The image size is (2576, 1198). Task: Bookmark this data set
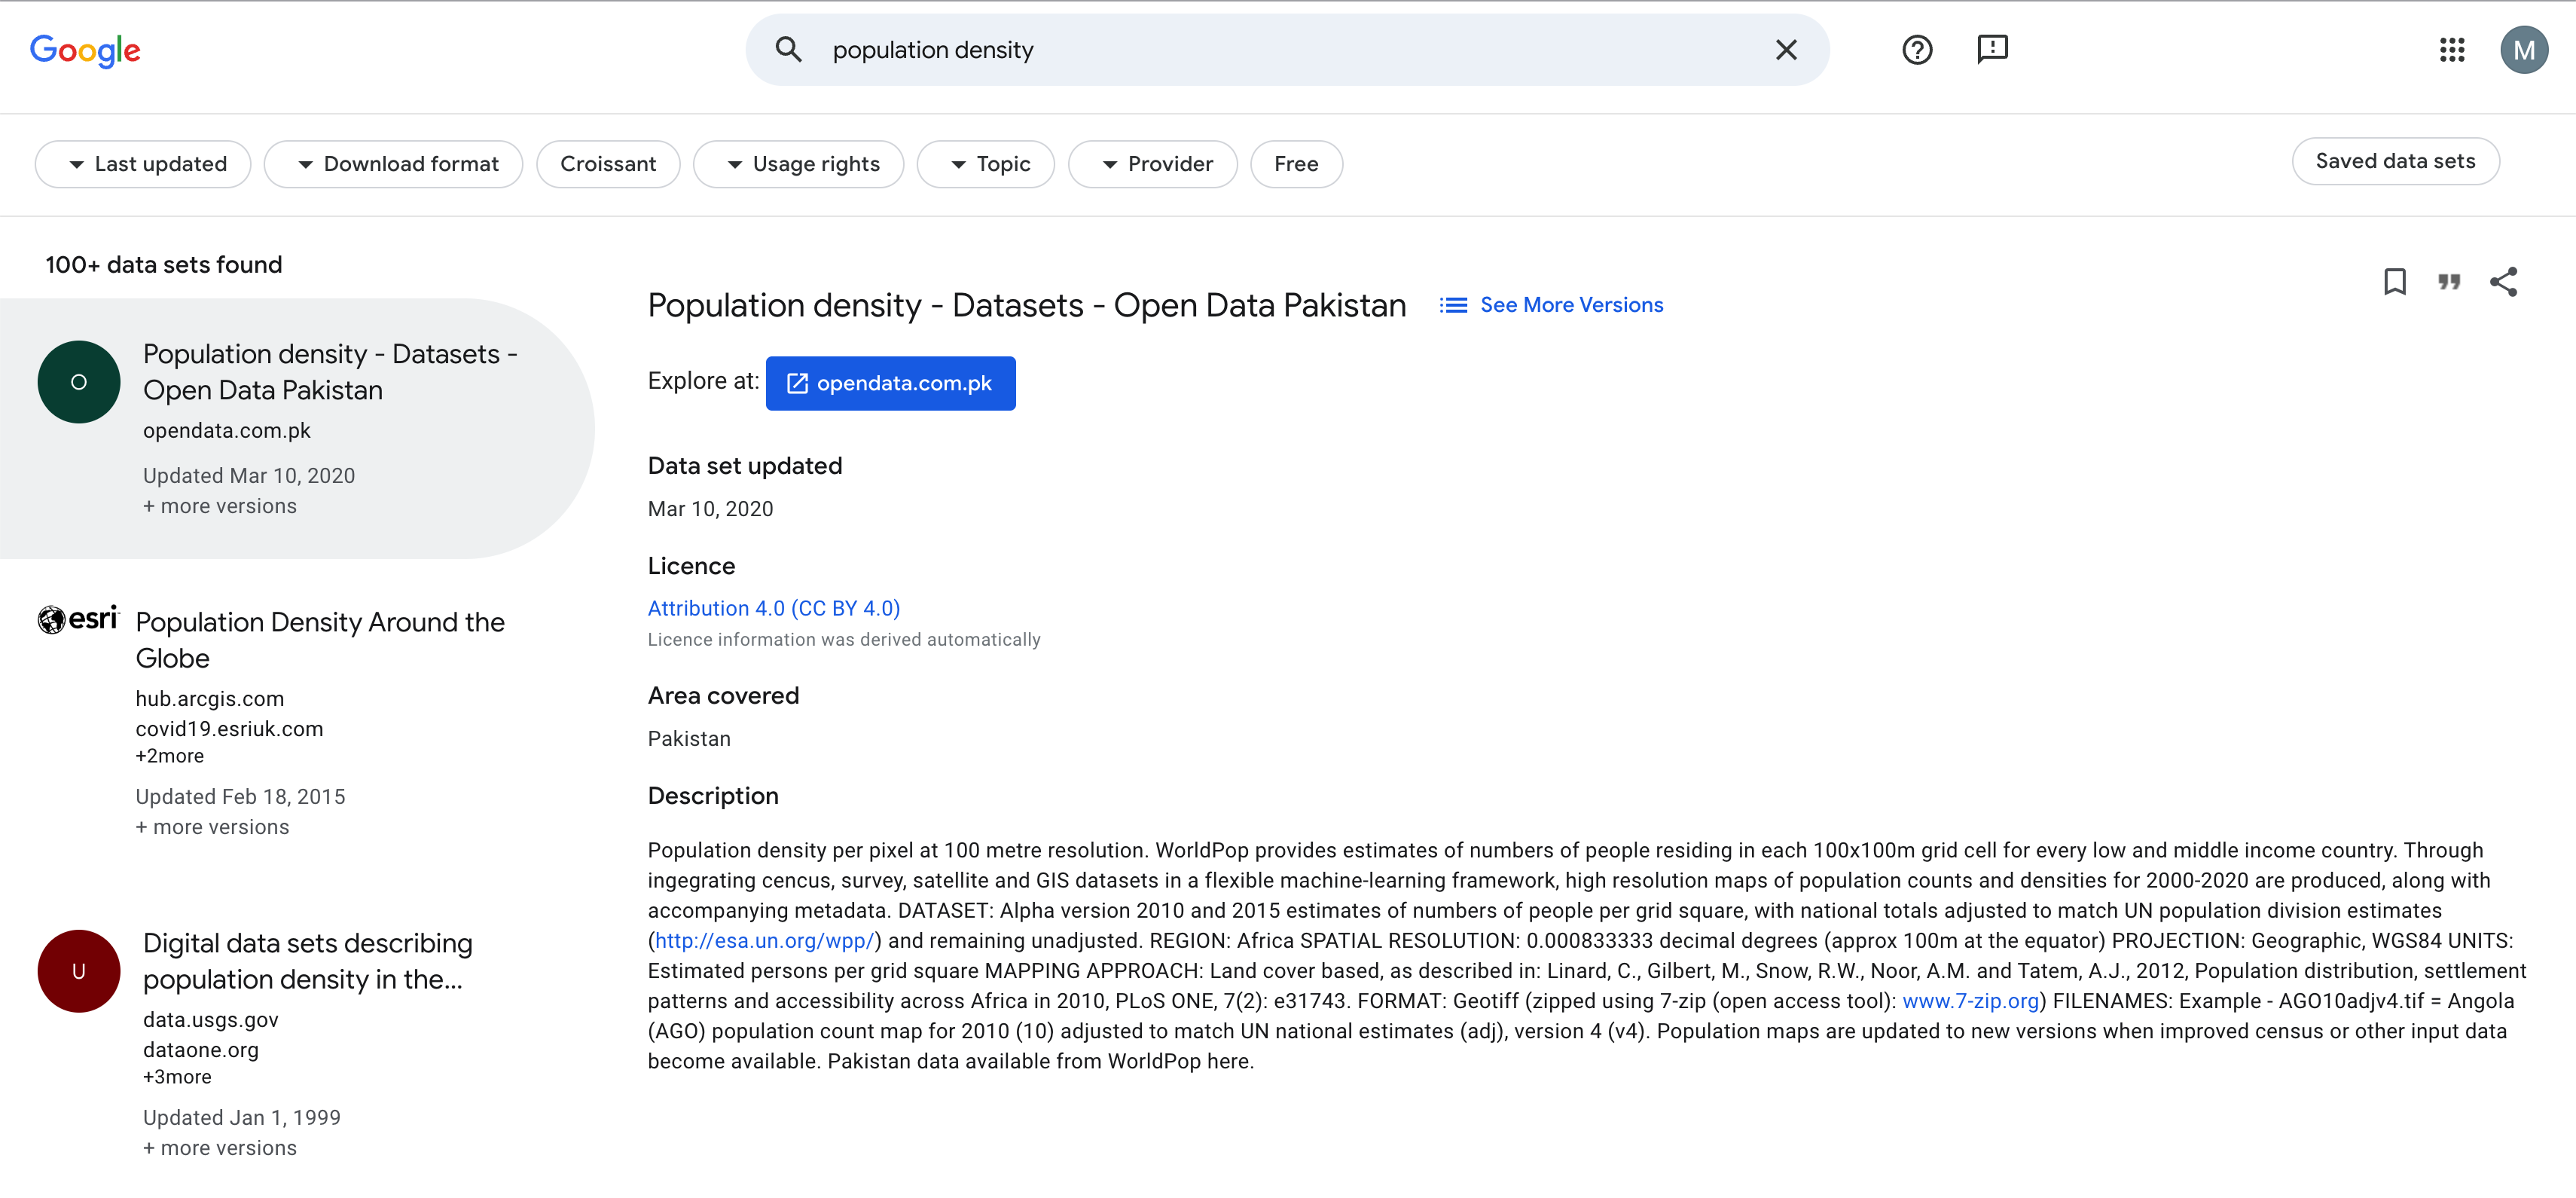2394,282
